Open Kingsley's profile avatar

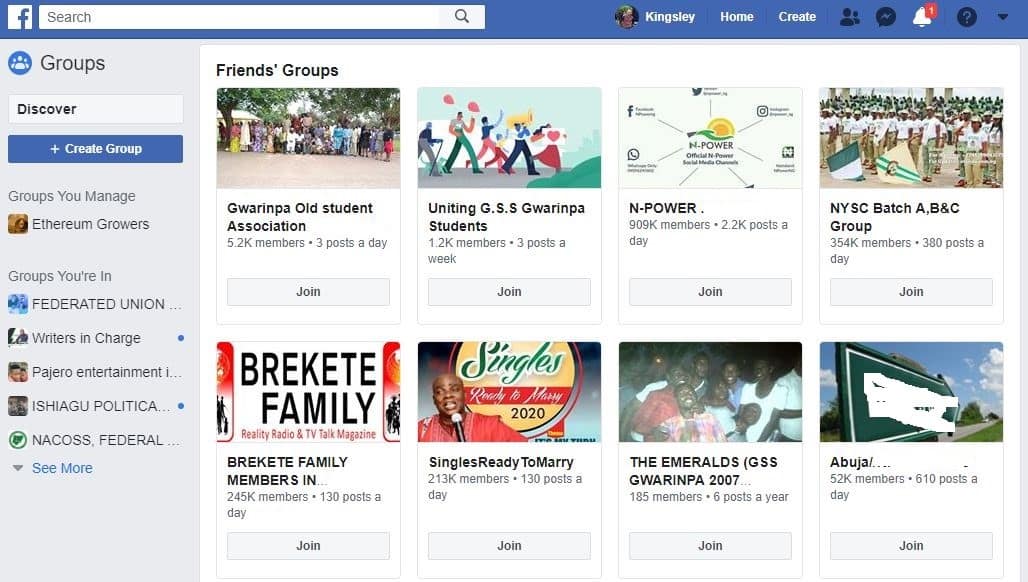[627, 17]
